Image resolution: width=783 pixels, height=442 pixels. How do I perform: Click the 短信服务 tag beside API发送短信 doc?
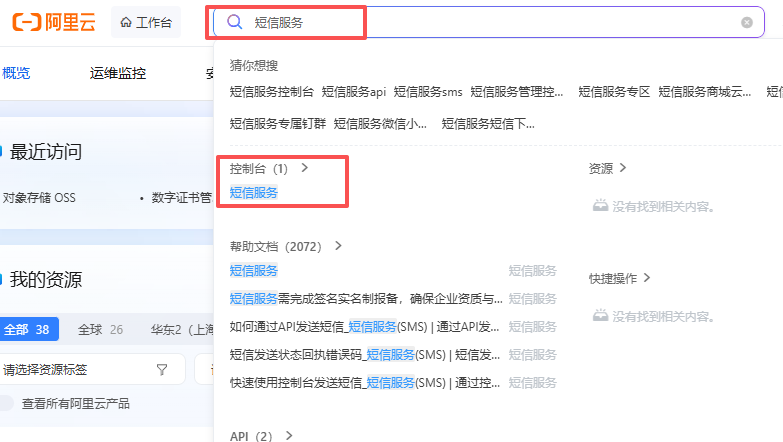532,327
